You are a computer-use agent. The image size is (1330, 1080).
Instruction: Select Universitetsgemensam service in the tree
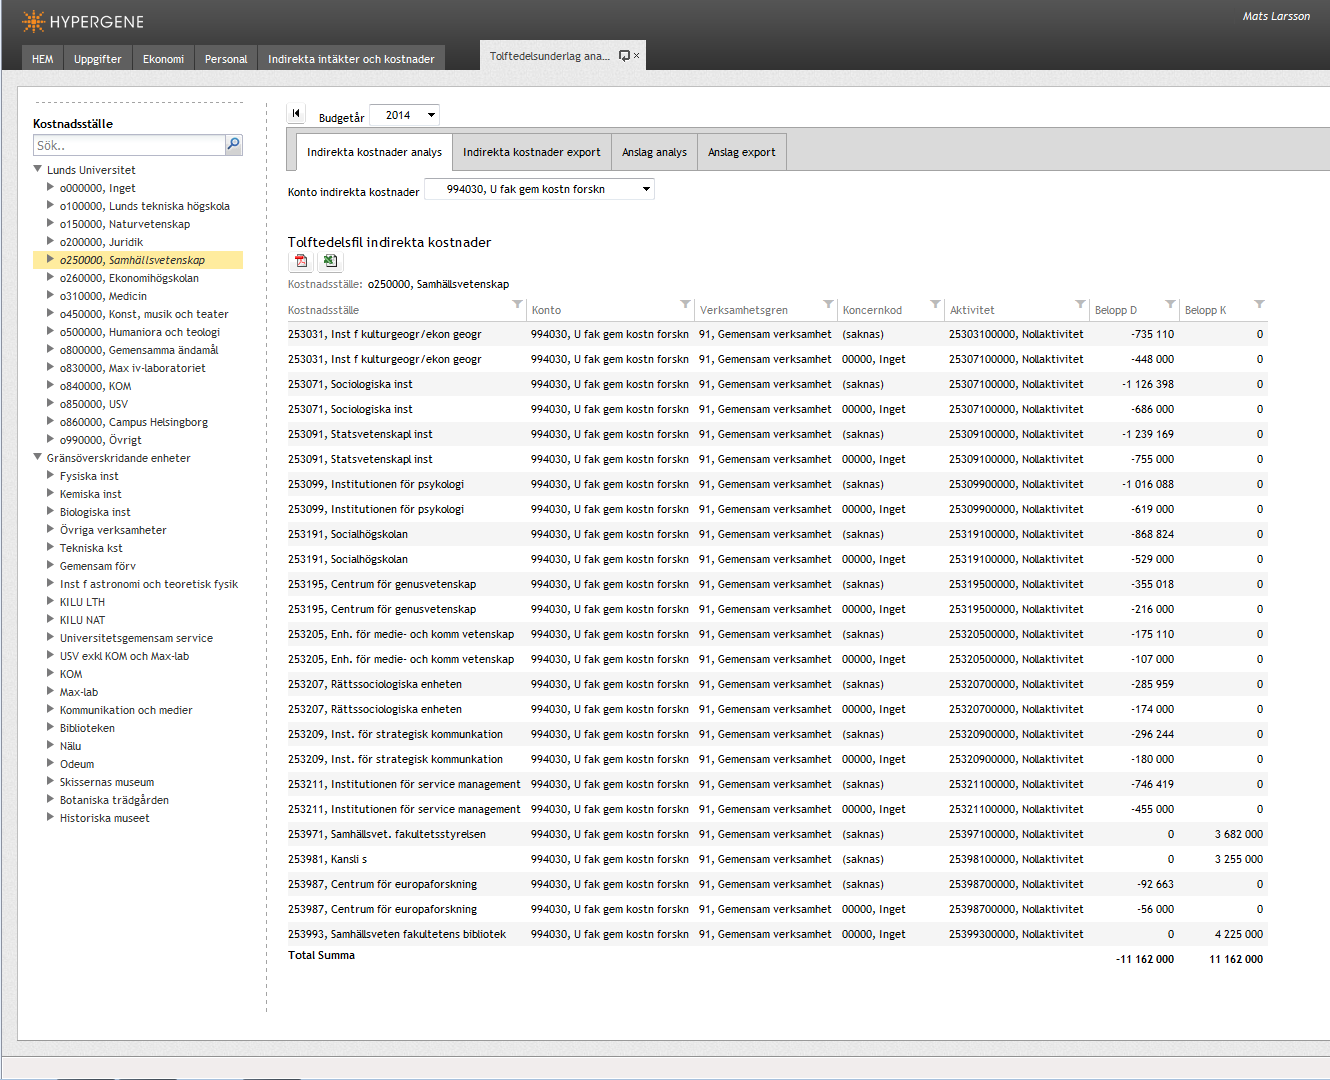136,638
